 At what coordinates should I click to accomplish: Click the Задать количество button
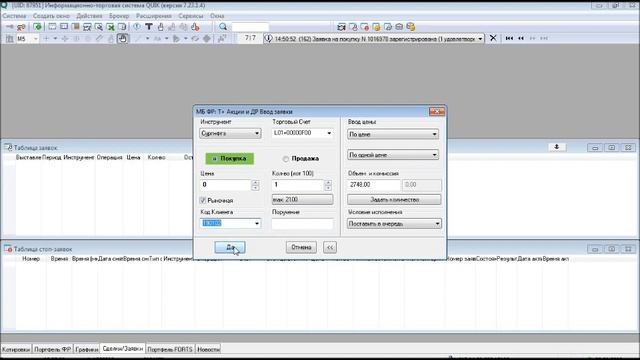(x=394, y=200)
